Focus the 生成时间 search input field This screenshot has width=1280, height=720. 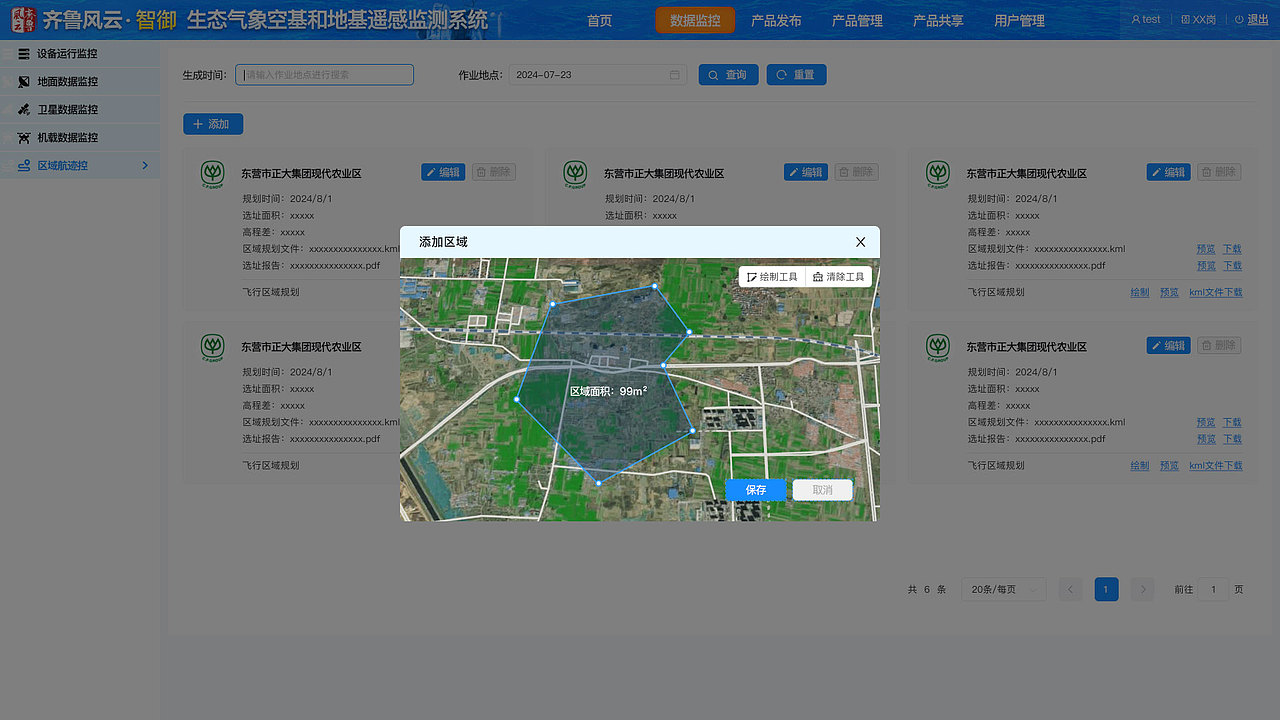(325, 75)
